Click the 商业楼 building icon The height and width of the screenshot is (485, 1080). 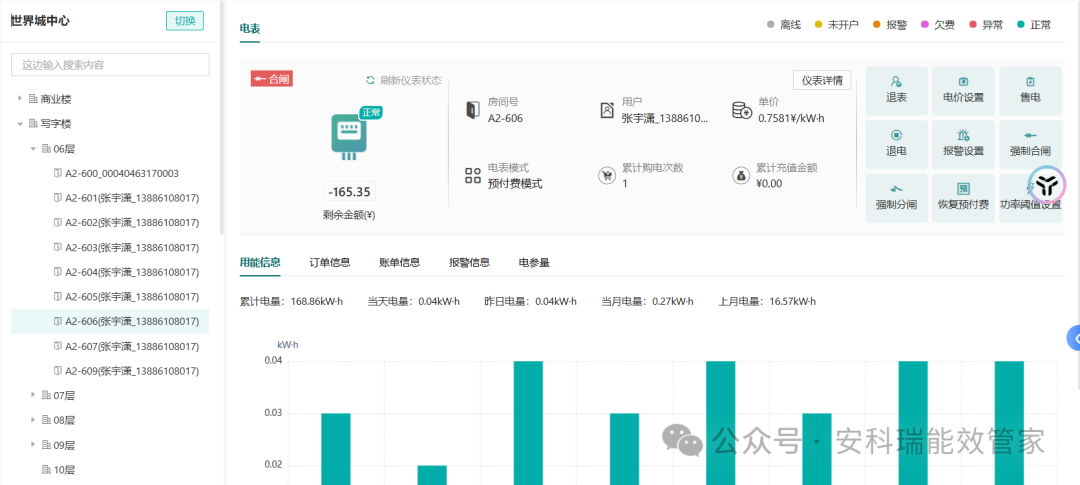[x=33, y=99]
